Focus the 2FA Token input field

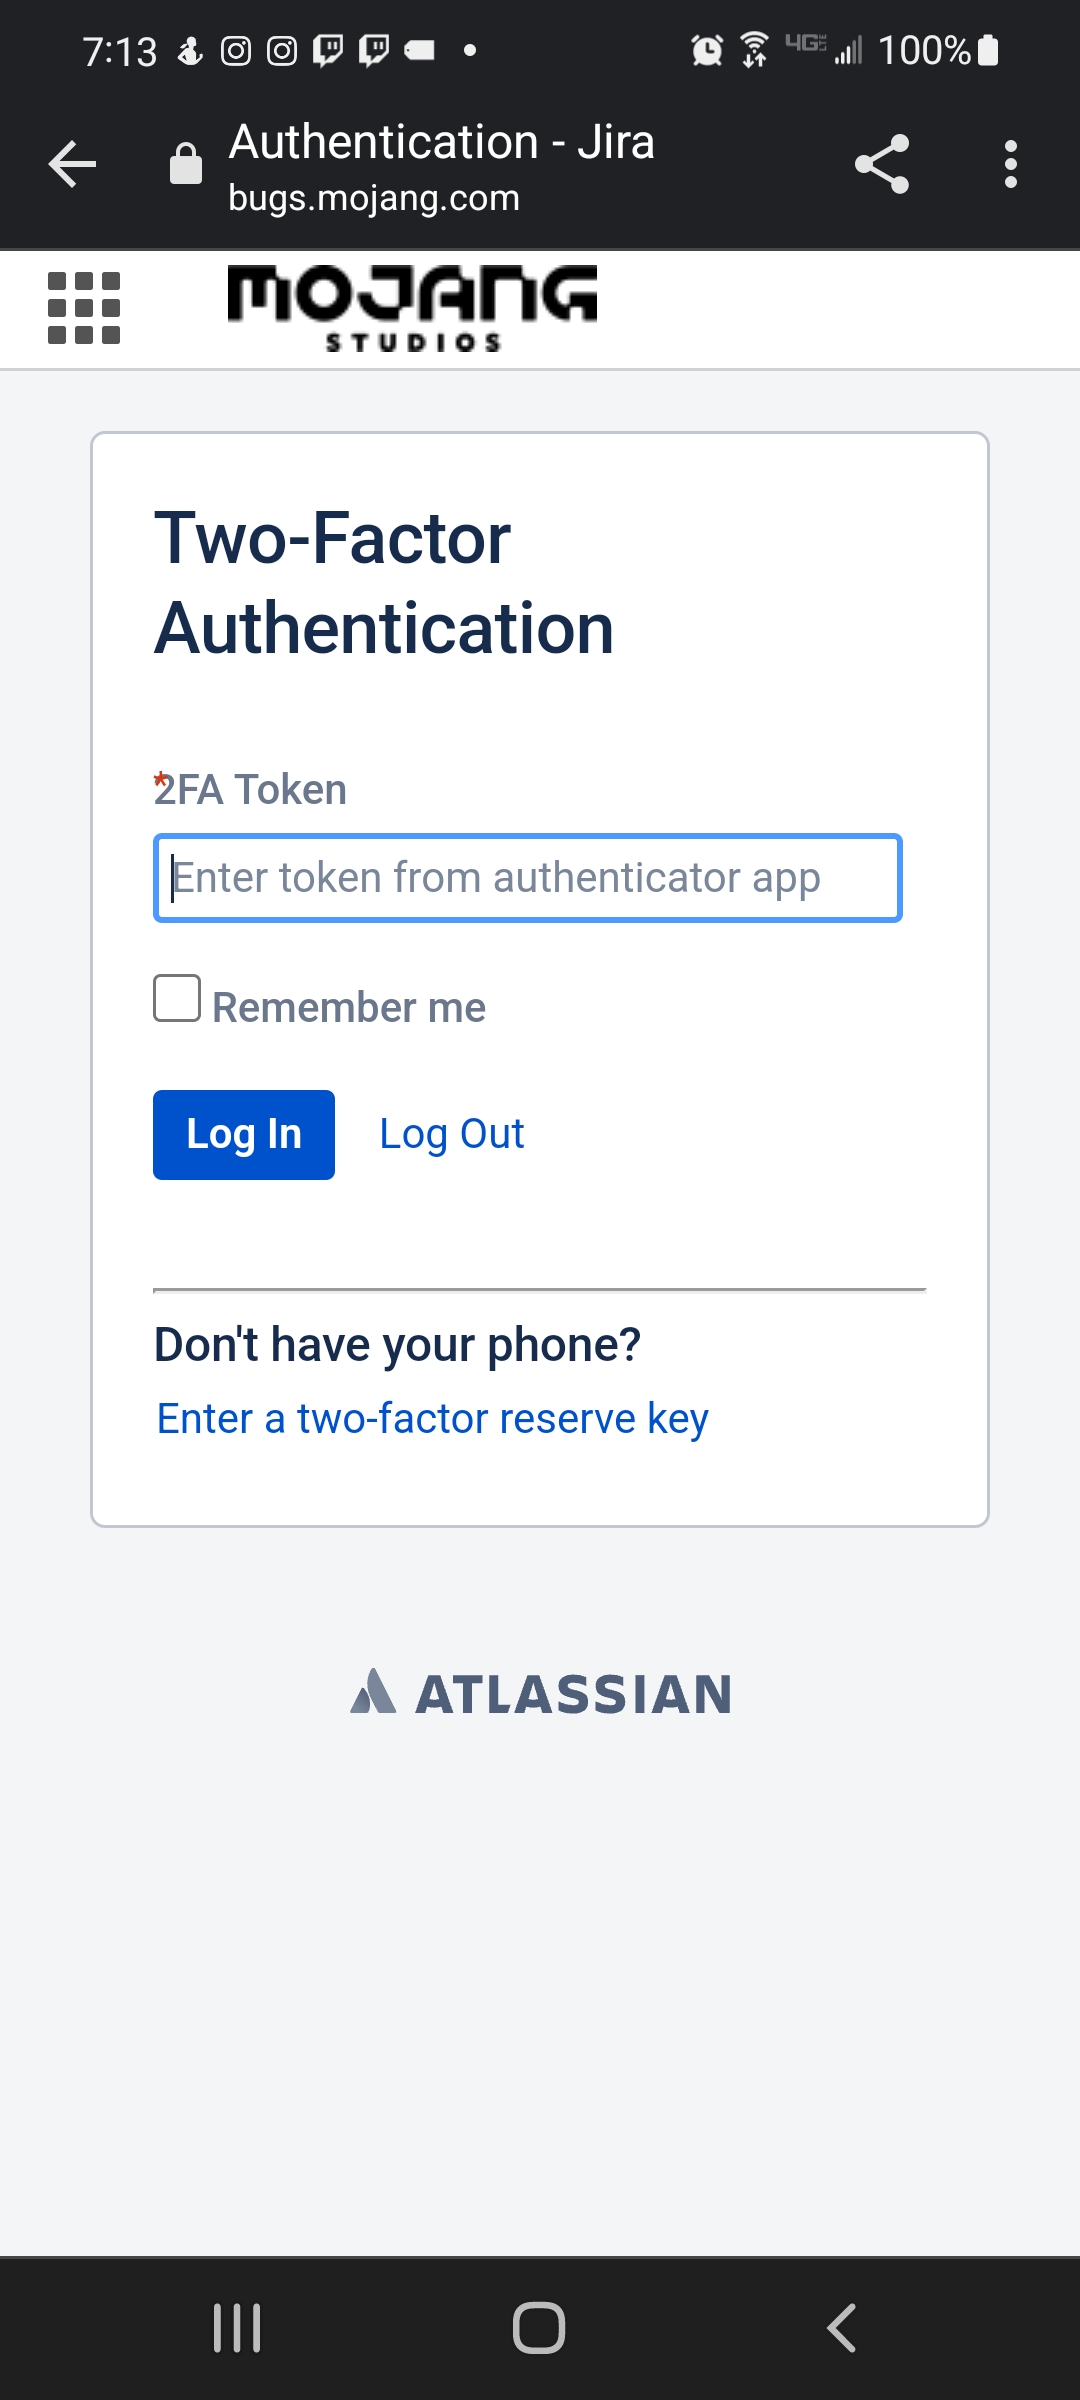pyautogui.click(x=528, y=878)
